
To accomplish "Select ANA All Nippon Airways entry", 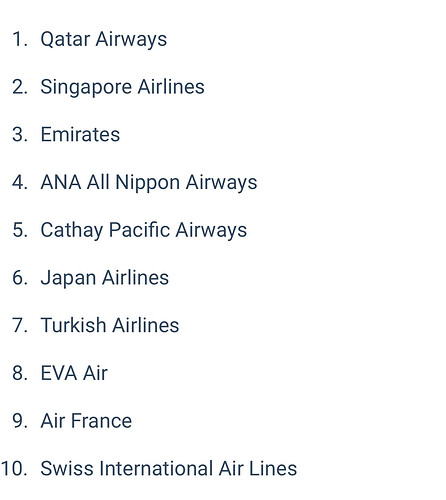I will tap(149, 183).
